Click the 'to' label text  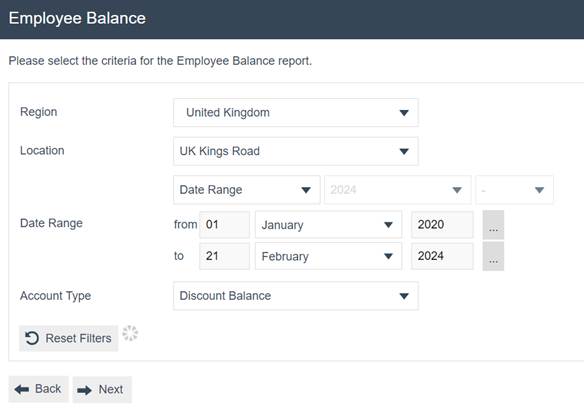tap(179, 256)
